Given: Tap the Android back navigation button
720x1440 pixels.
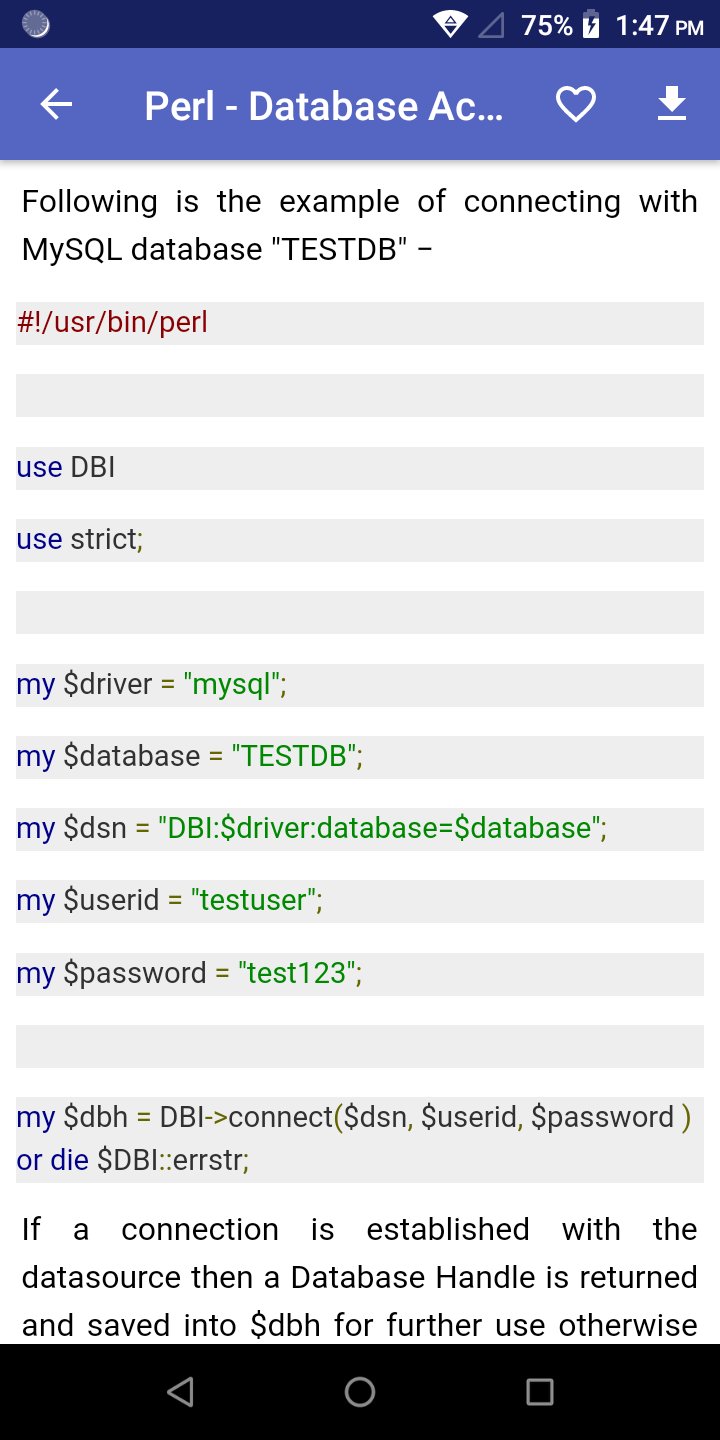Looking at the screenshot, I should pyautogui.click(x=180, y=1392).
